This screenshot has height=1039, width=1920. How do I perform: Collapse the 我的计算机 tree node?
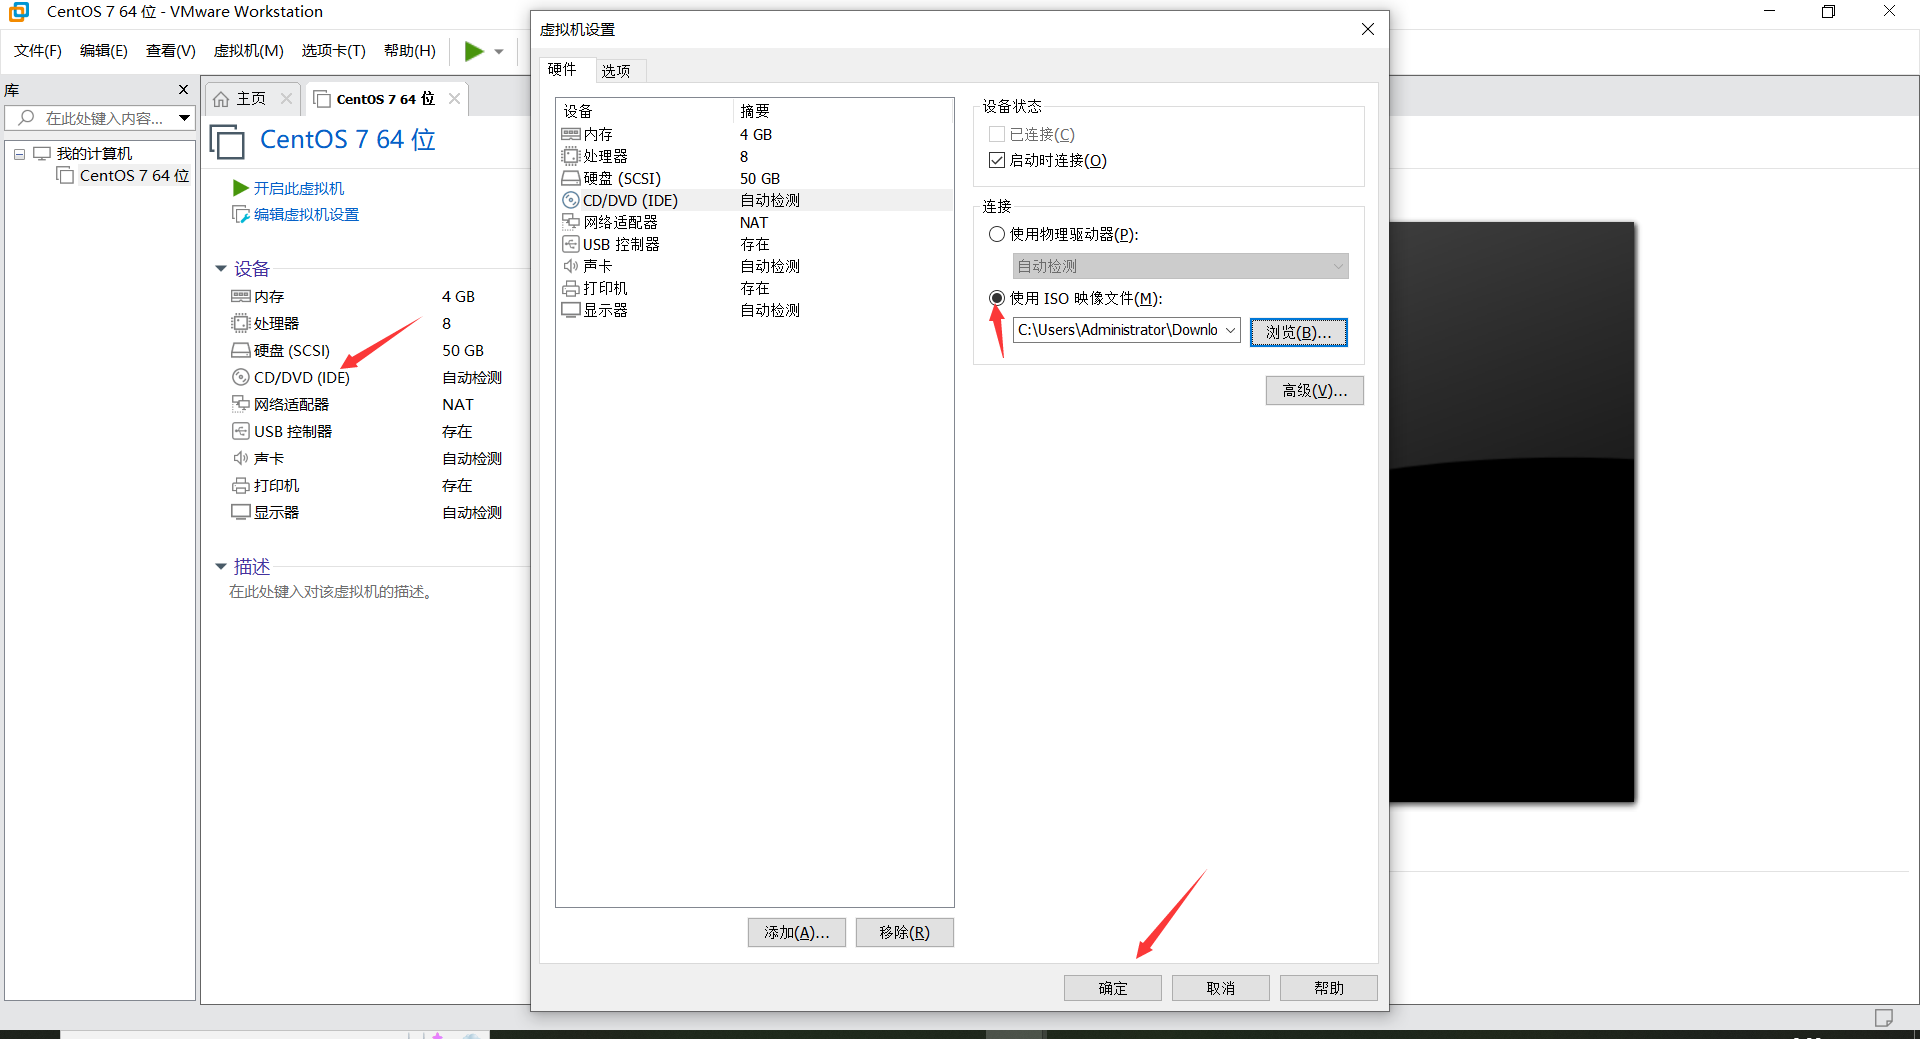pyautogui.click(x=19, y=154)
